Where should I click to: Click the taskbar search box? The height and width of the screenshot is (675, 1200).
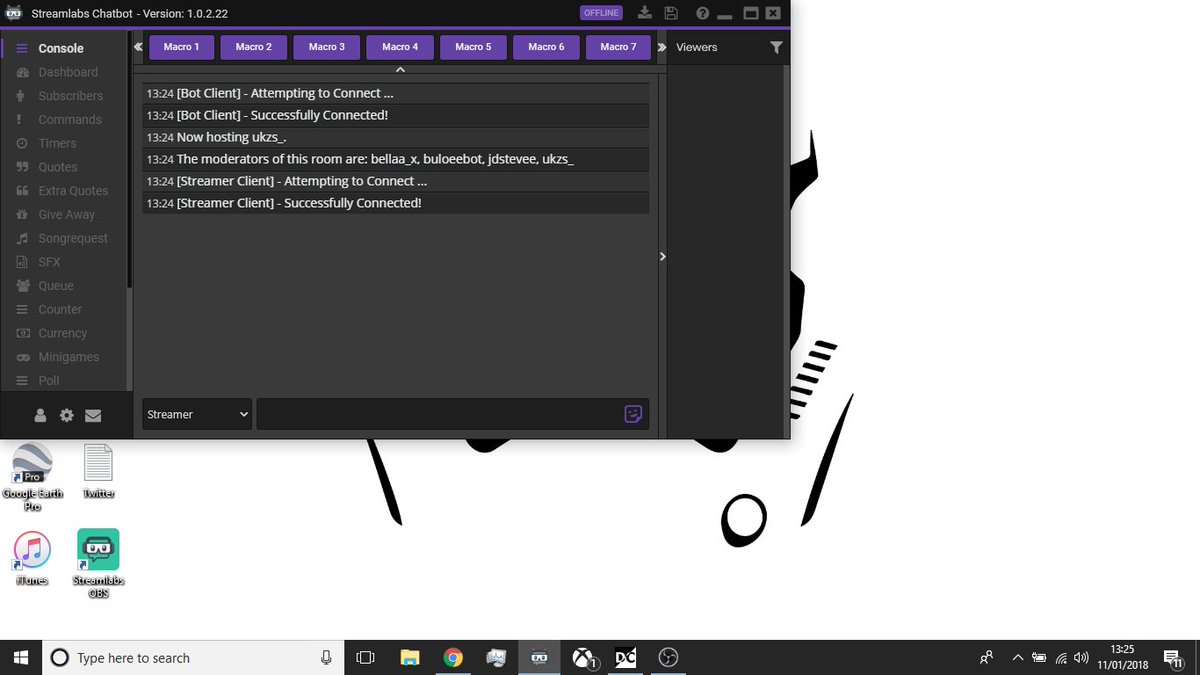click(194, 658)
